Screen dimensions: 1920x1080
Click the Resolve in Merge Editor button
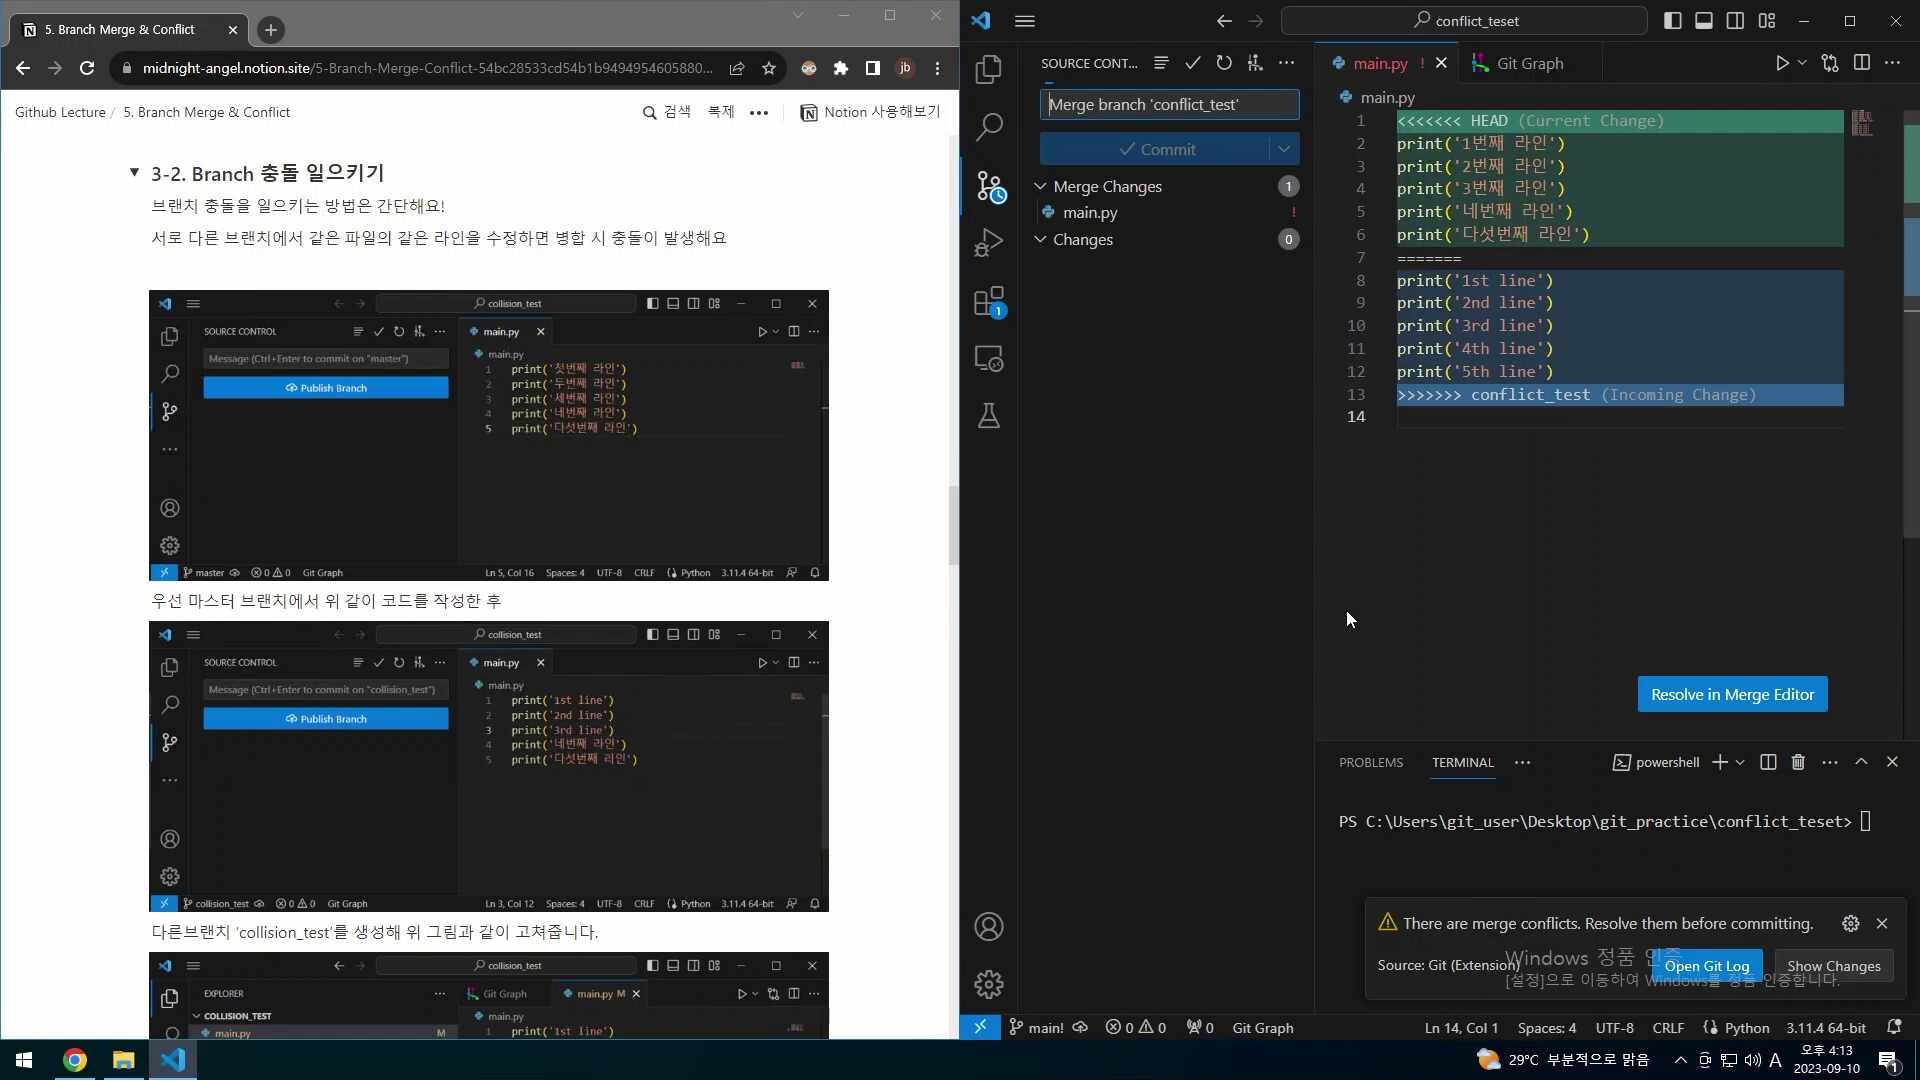click(x=1731, y=693)
